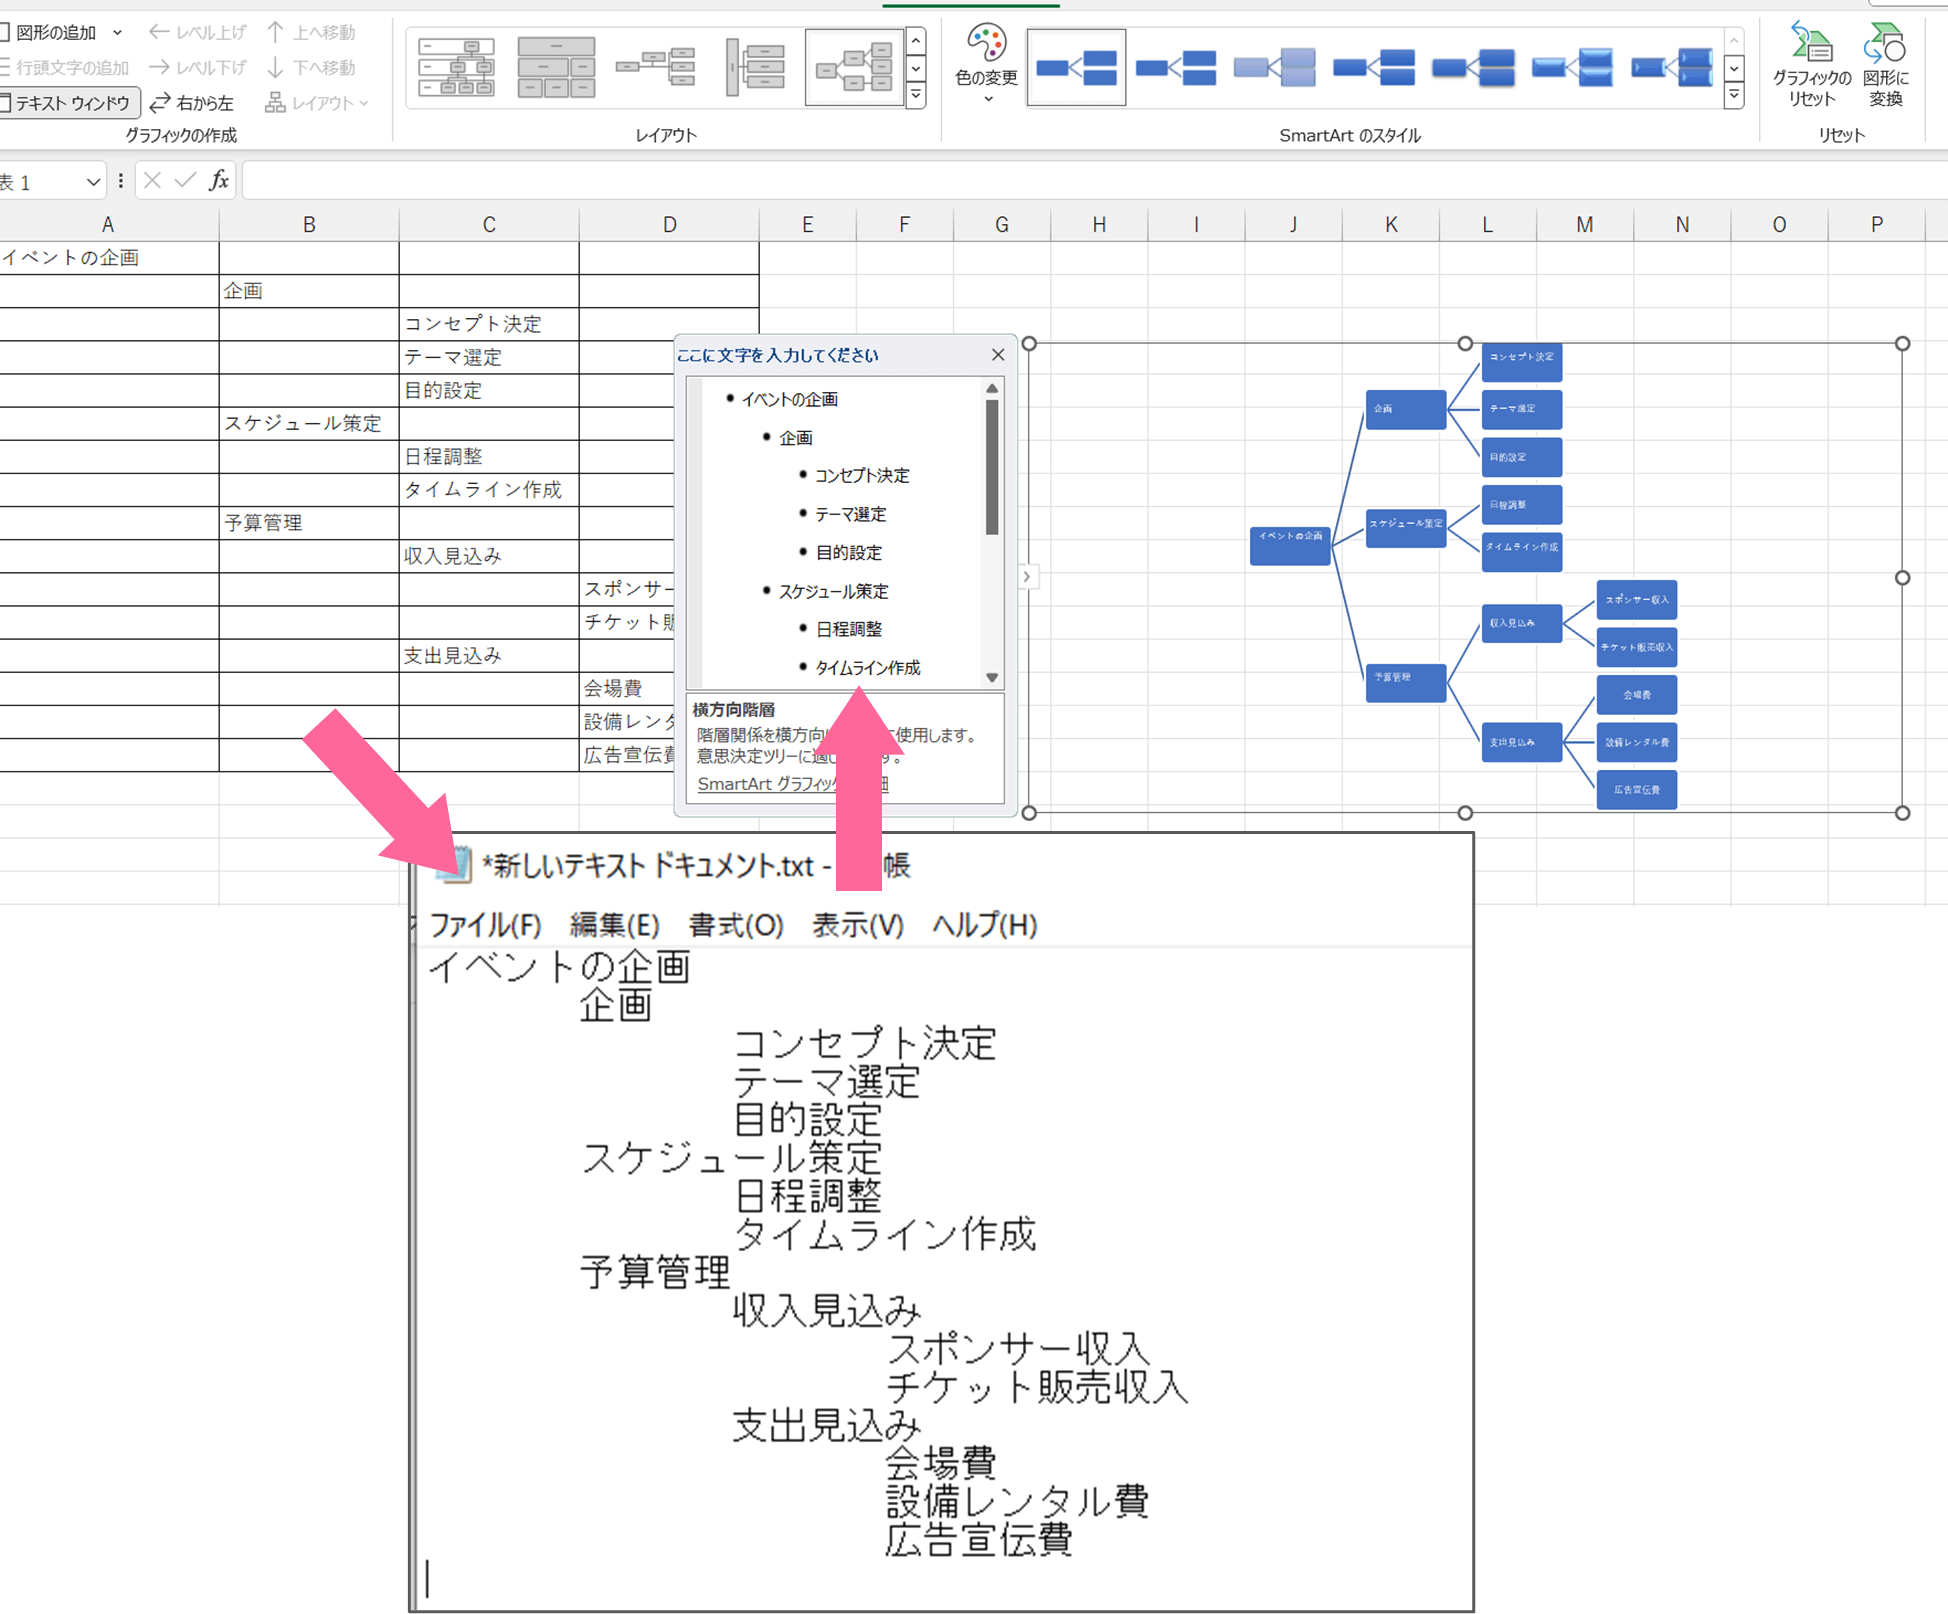Open 色の変更 (Change Colors) dropdown

[x=986, y=65]
